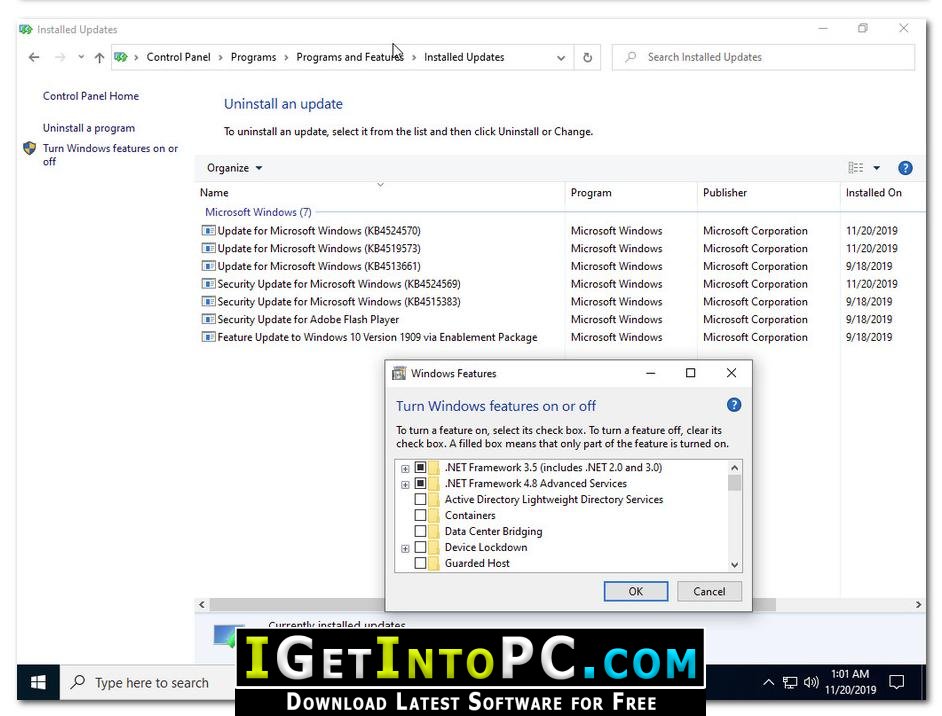Image resolution: width=942 pixels, height=716 pixels.
Task: Select update KB4513661 icon
Action: coord(208,266)
